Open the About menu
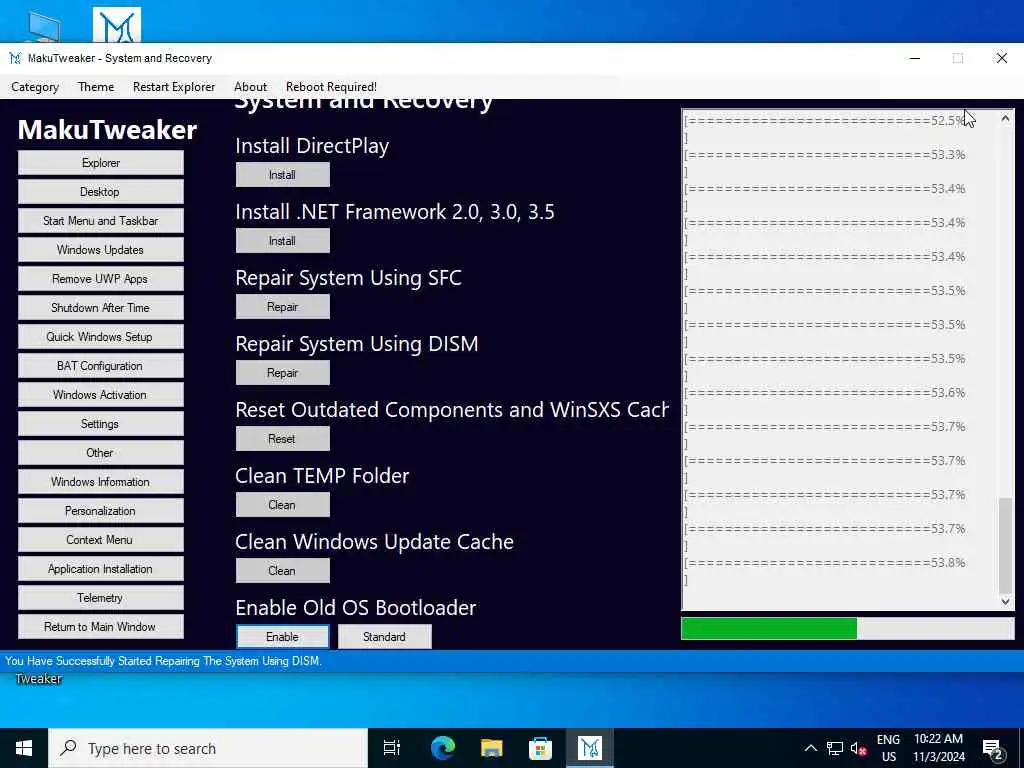1024x768 pixels. [x=250, y=87]
